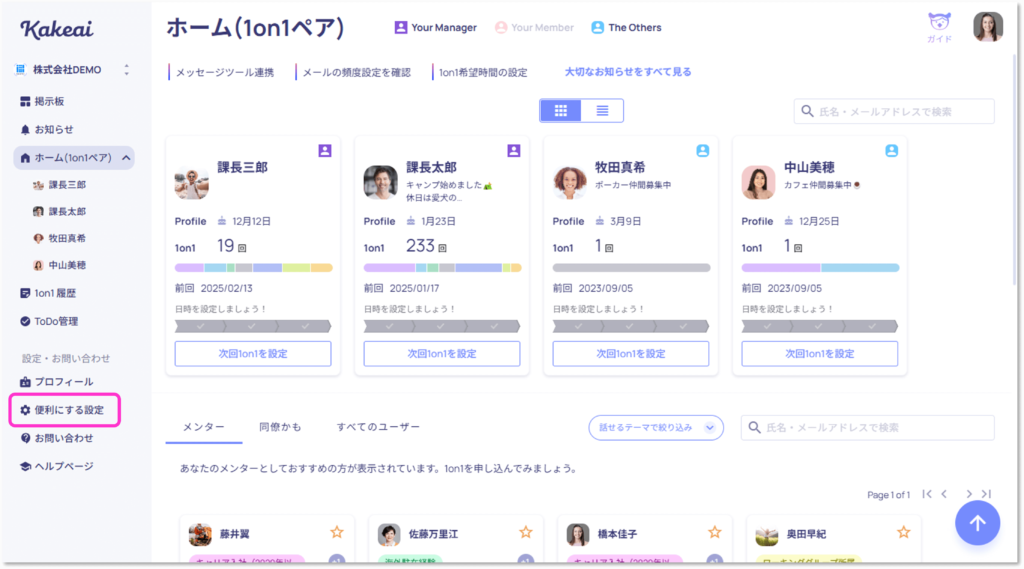Focus top name/email search field
The width and height of the screenshot is (1024, 569).
pyautogui.click(x=894, y=112)
